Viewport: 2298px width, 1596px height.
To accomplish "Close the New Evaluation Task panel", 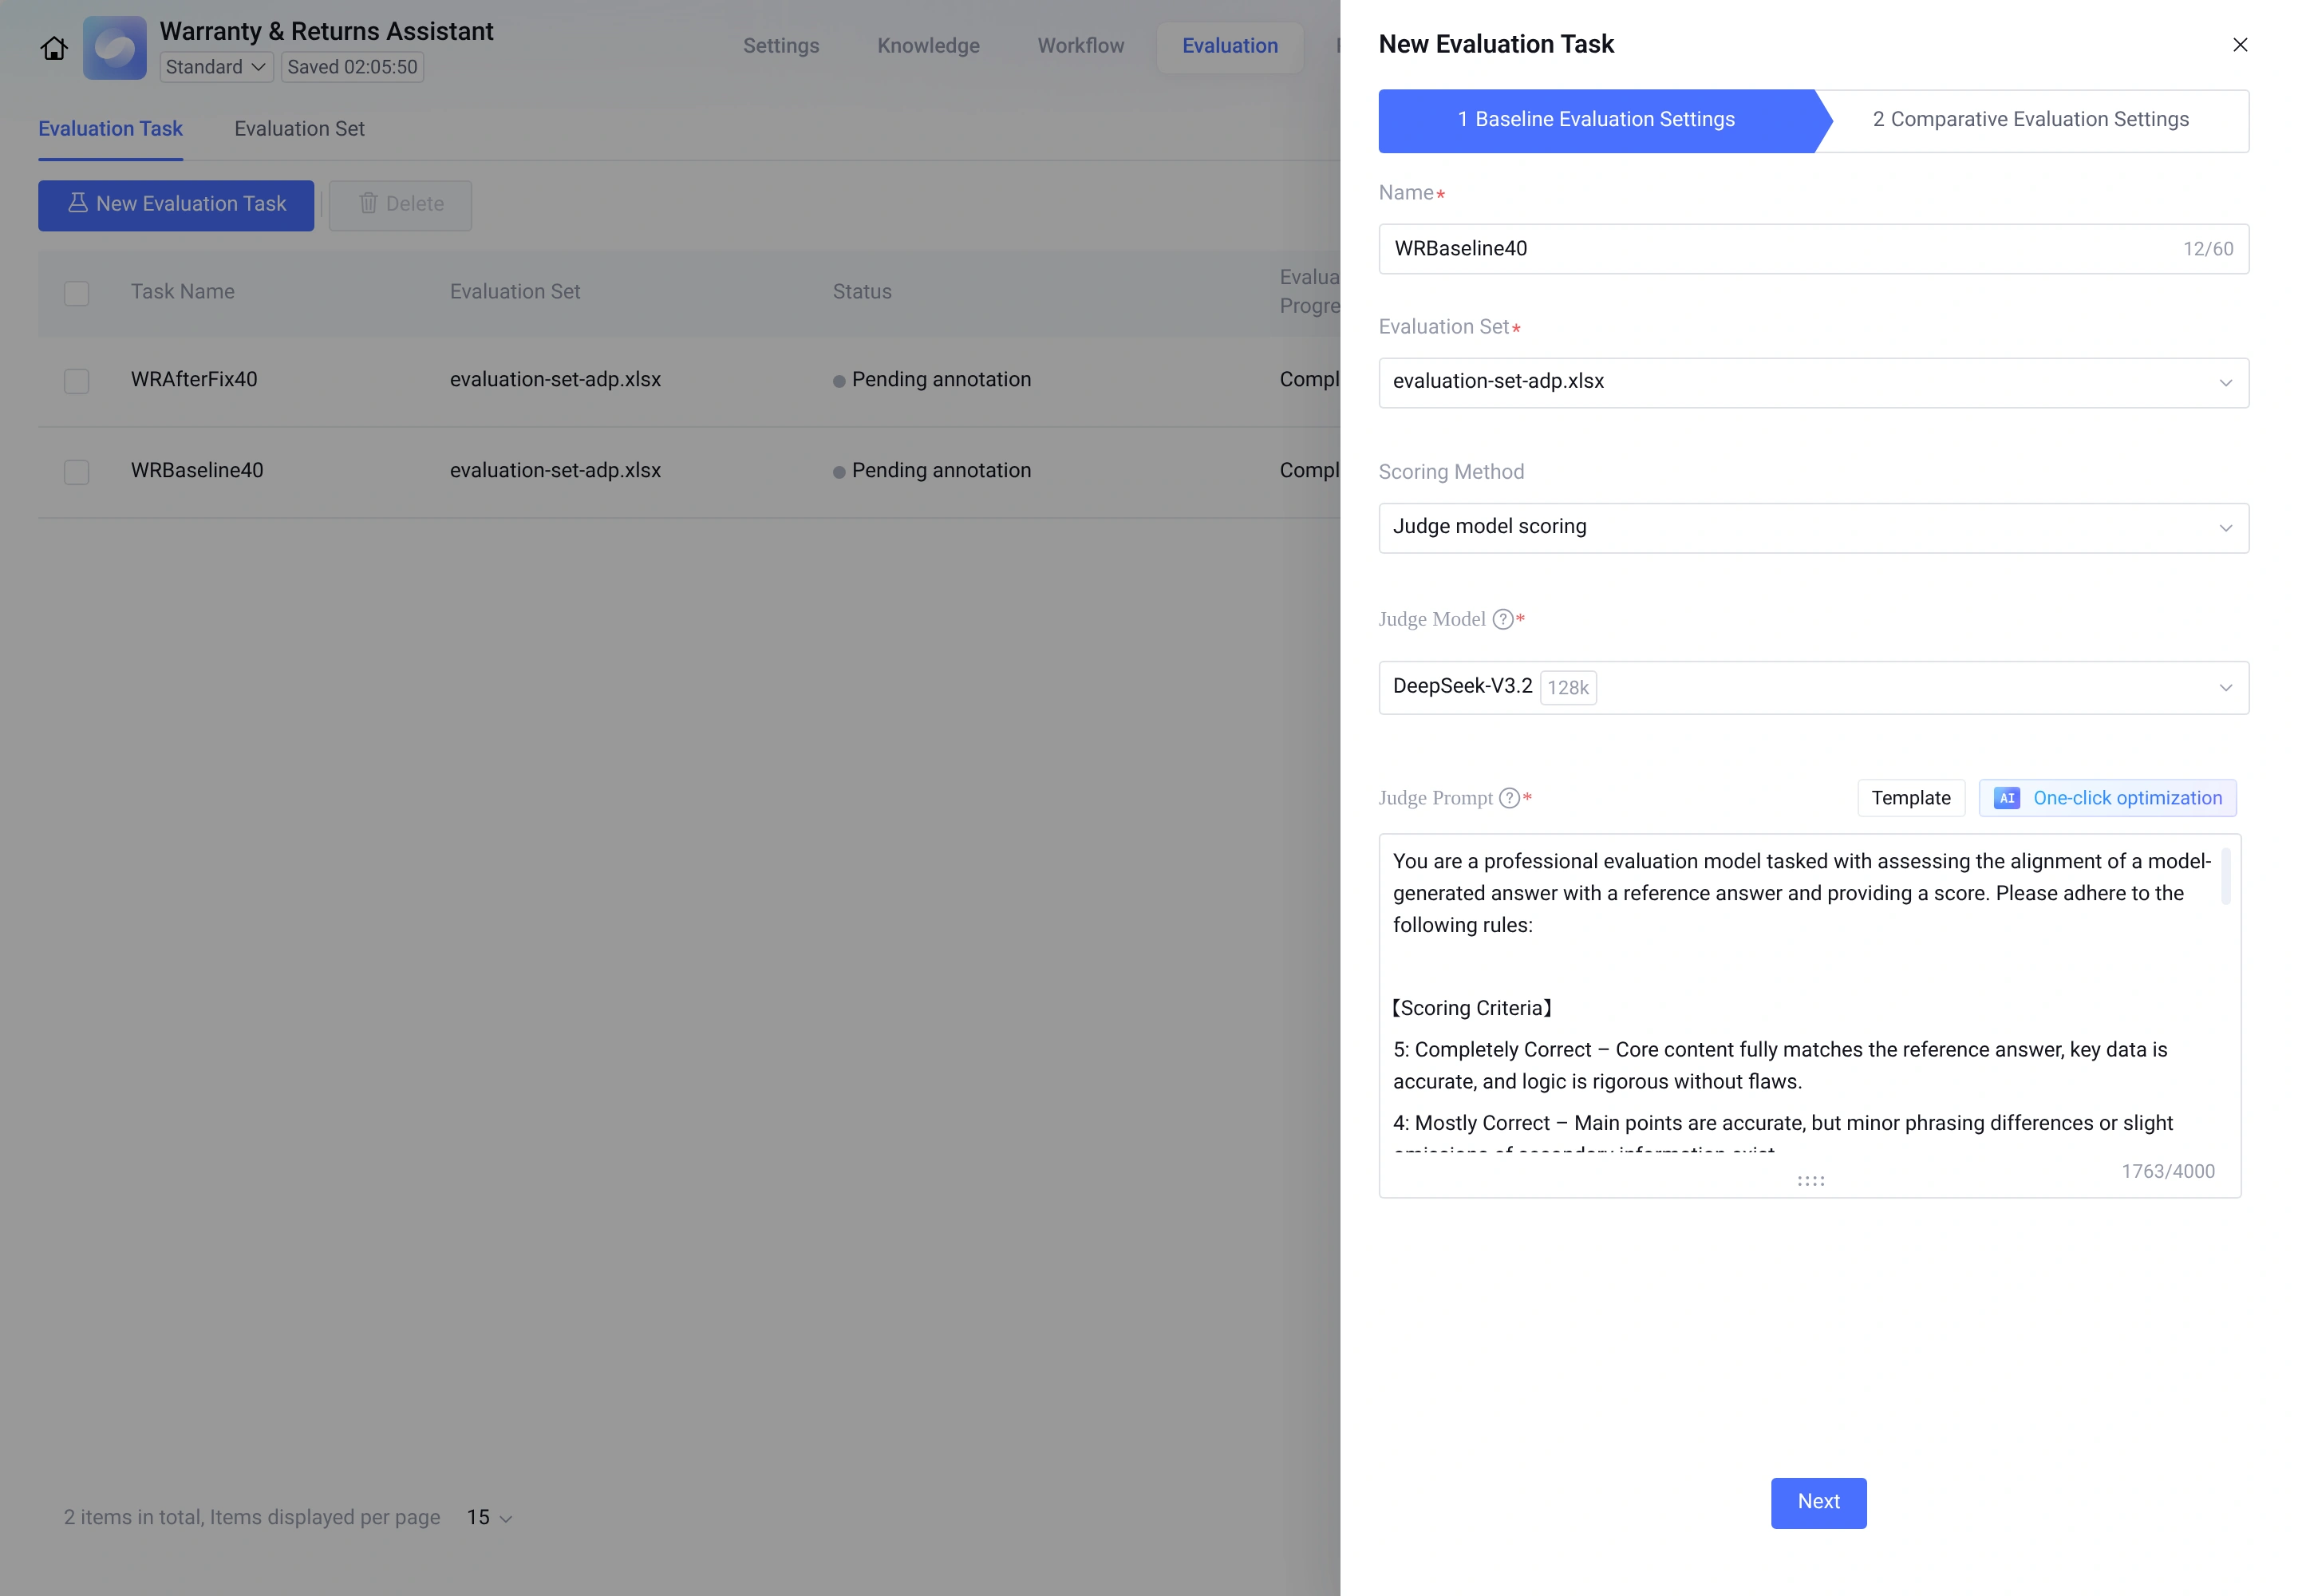I will (x=2240, y=44).
